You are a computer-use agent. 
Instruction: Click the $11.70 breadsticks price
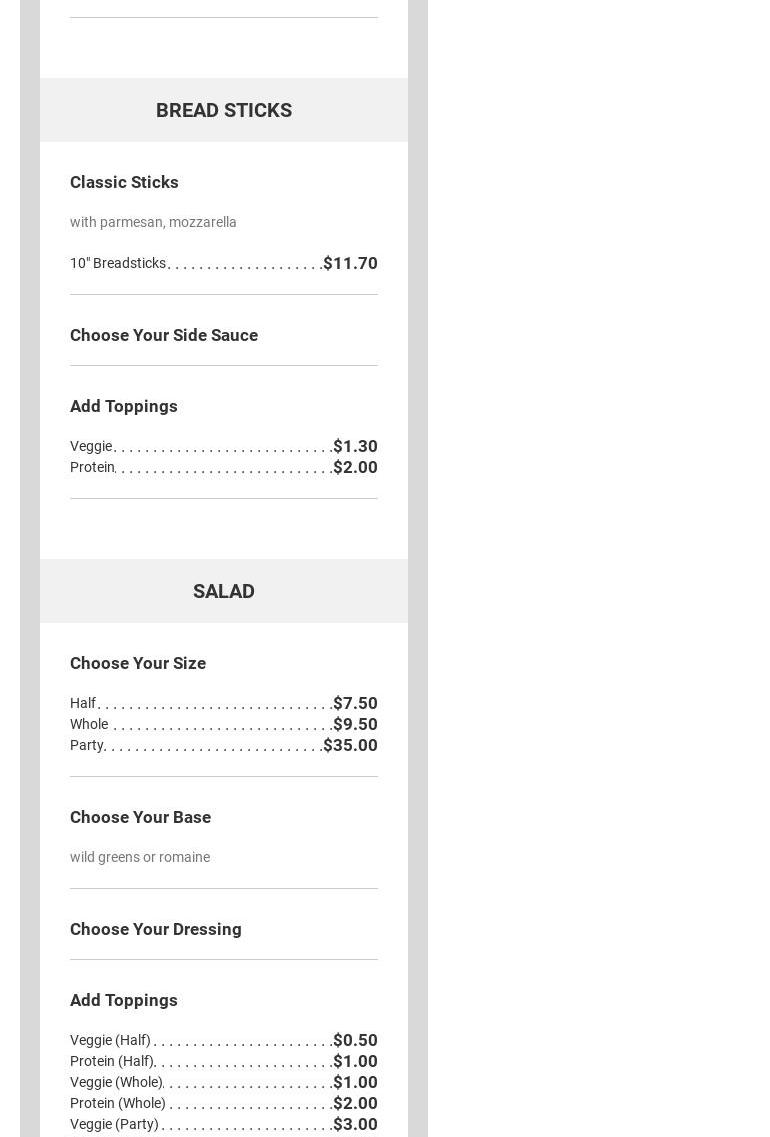coord(350,263)
